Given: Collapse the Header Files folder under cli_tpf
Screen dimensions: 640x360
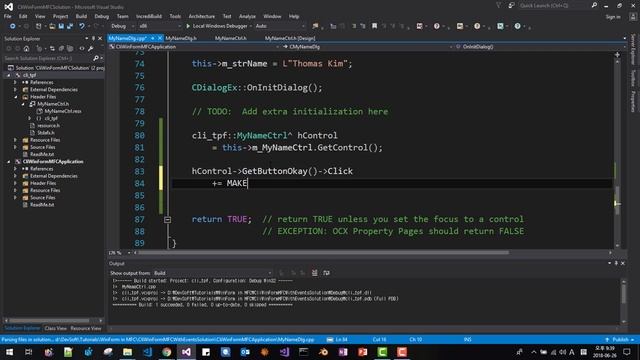Looking at the screenshot, I should click(16, 97).
